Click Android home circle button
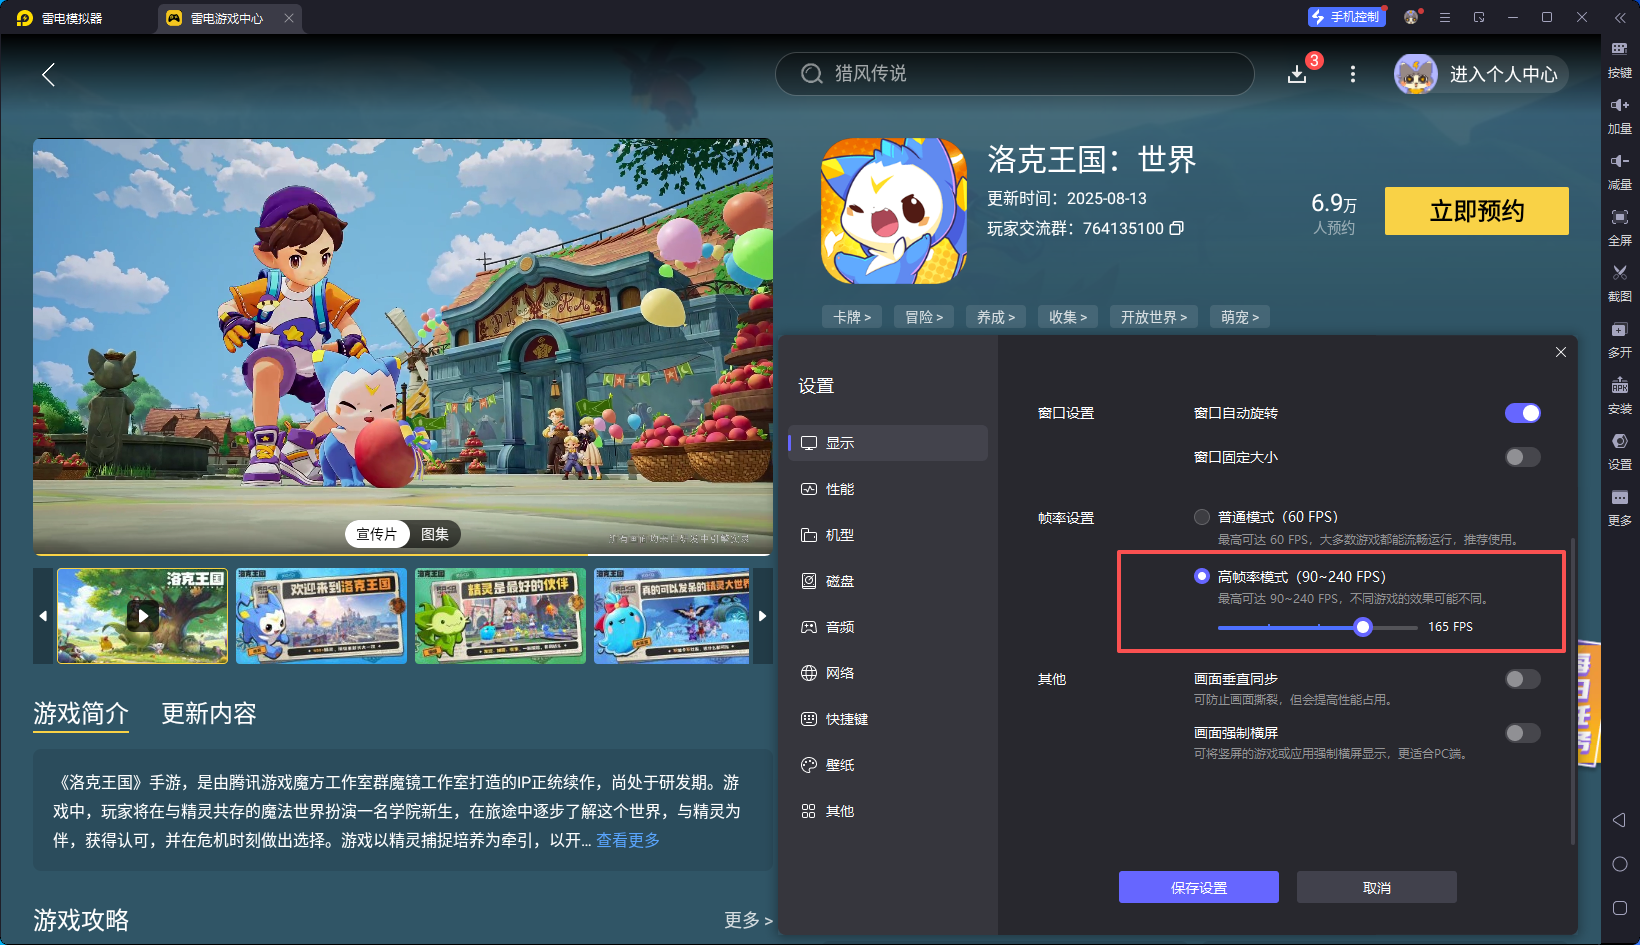Image resolution: width=1640 pixels, height=945 pixels. [x=1620, y=864]
